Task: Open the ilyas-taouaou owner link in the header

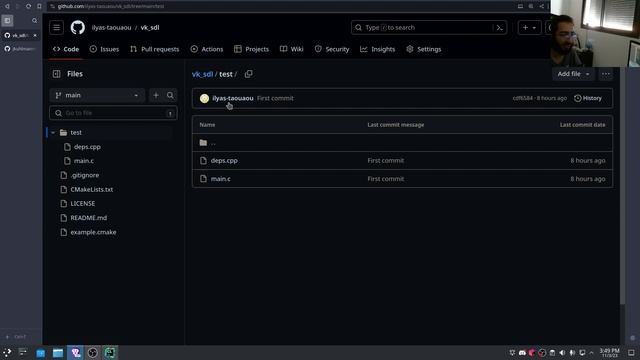Action: pyautogui.click(x=111, y=27)
